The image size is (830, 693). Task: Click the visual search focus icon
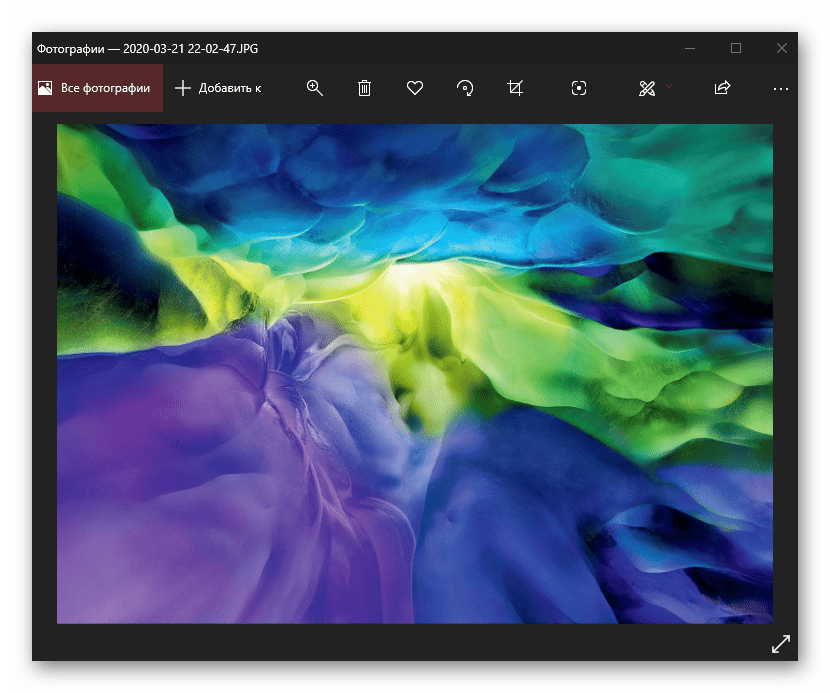tap(579, 88)
